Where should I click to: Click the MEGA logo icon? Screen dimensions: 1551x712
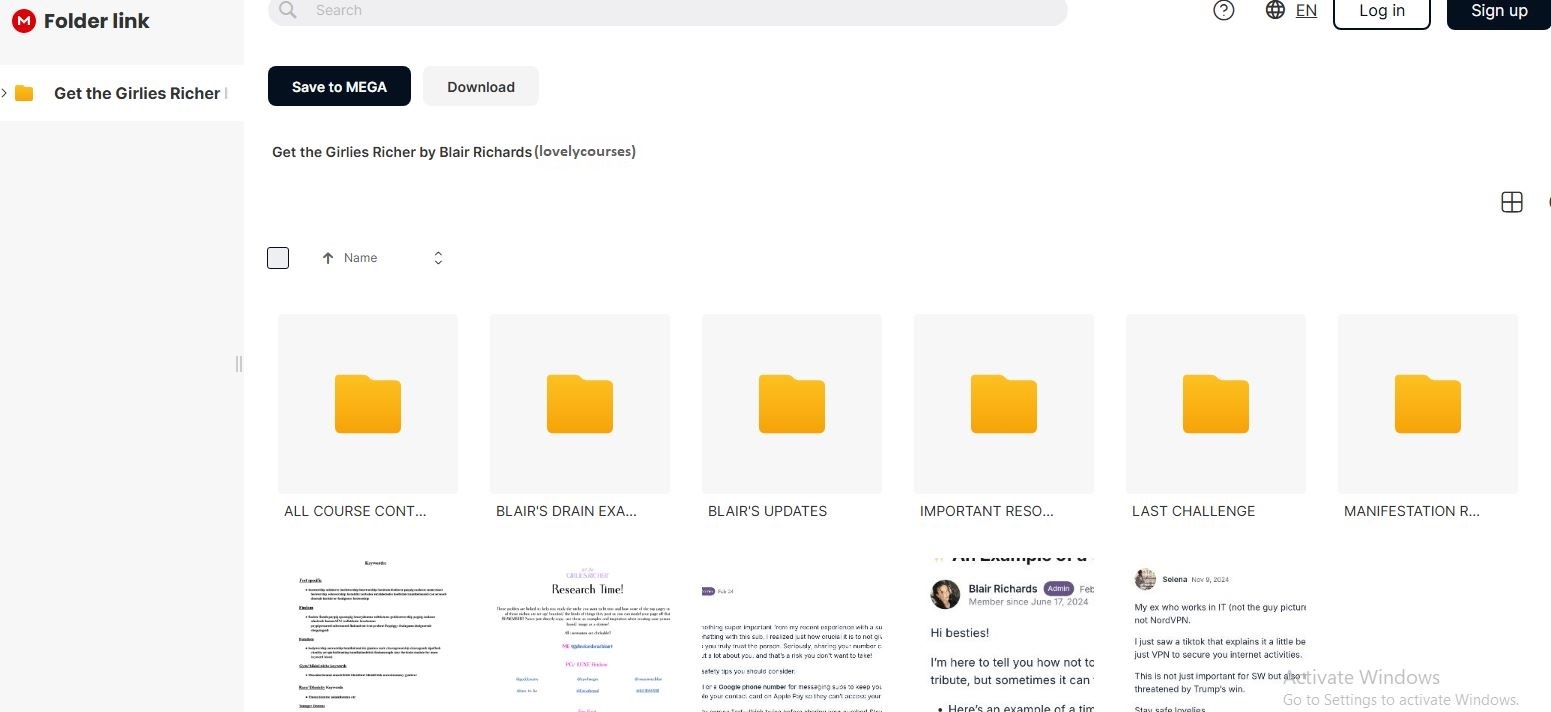(x=23, y=20)
